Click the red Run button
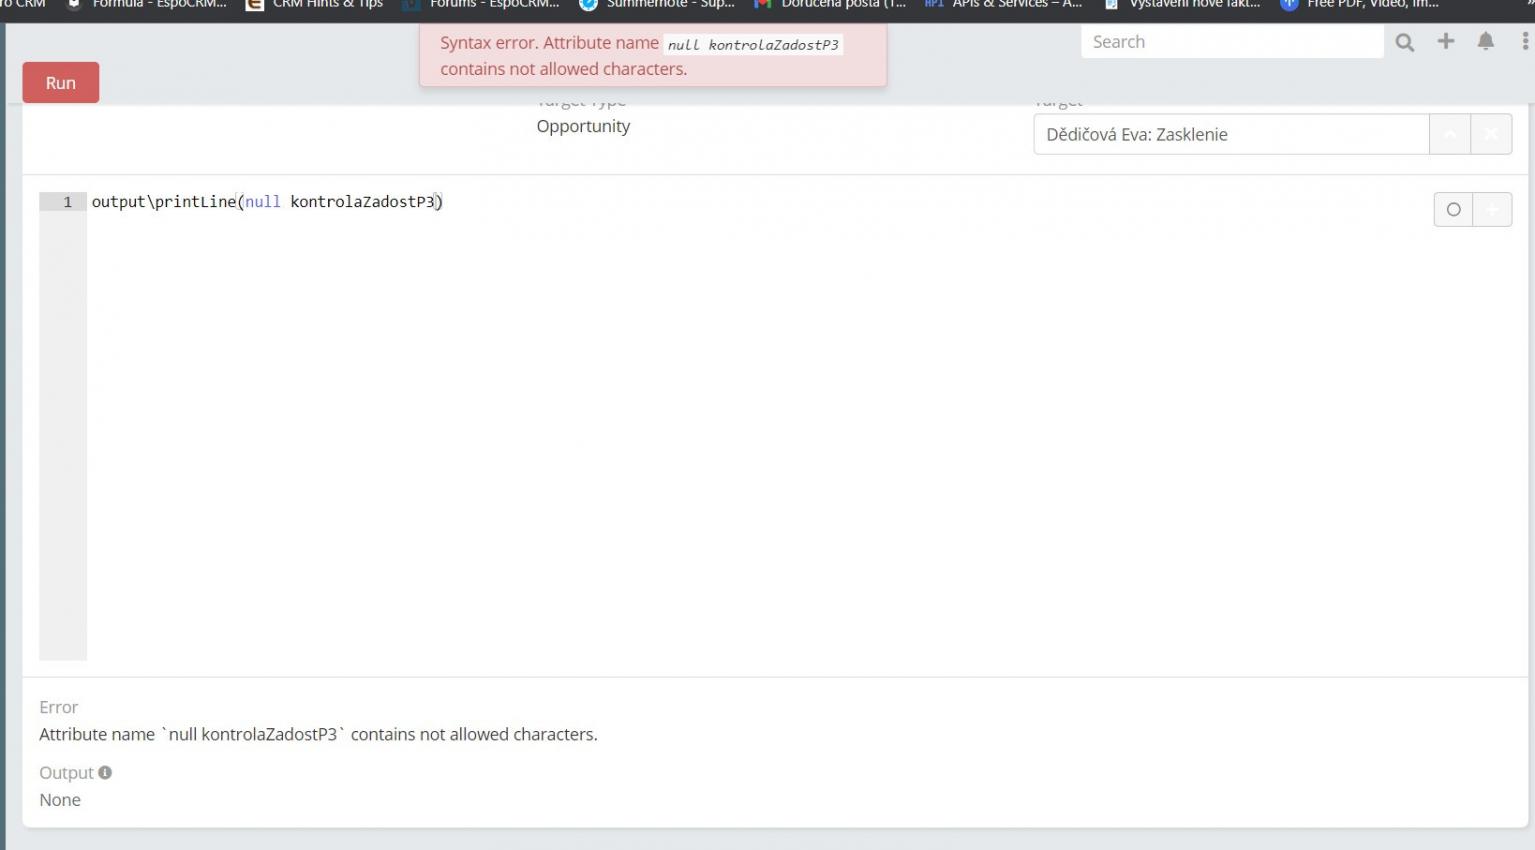Screen dimensions: 1535x850 coord(60,83)
